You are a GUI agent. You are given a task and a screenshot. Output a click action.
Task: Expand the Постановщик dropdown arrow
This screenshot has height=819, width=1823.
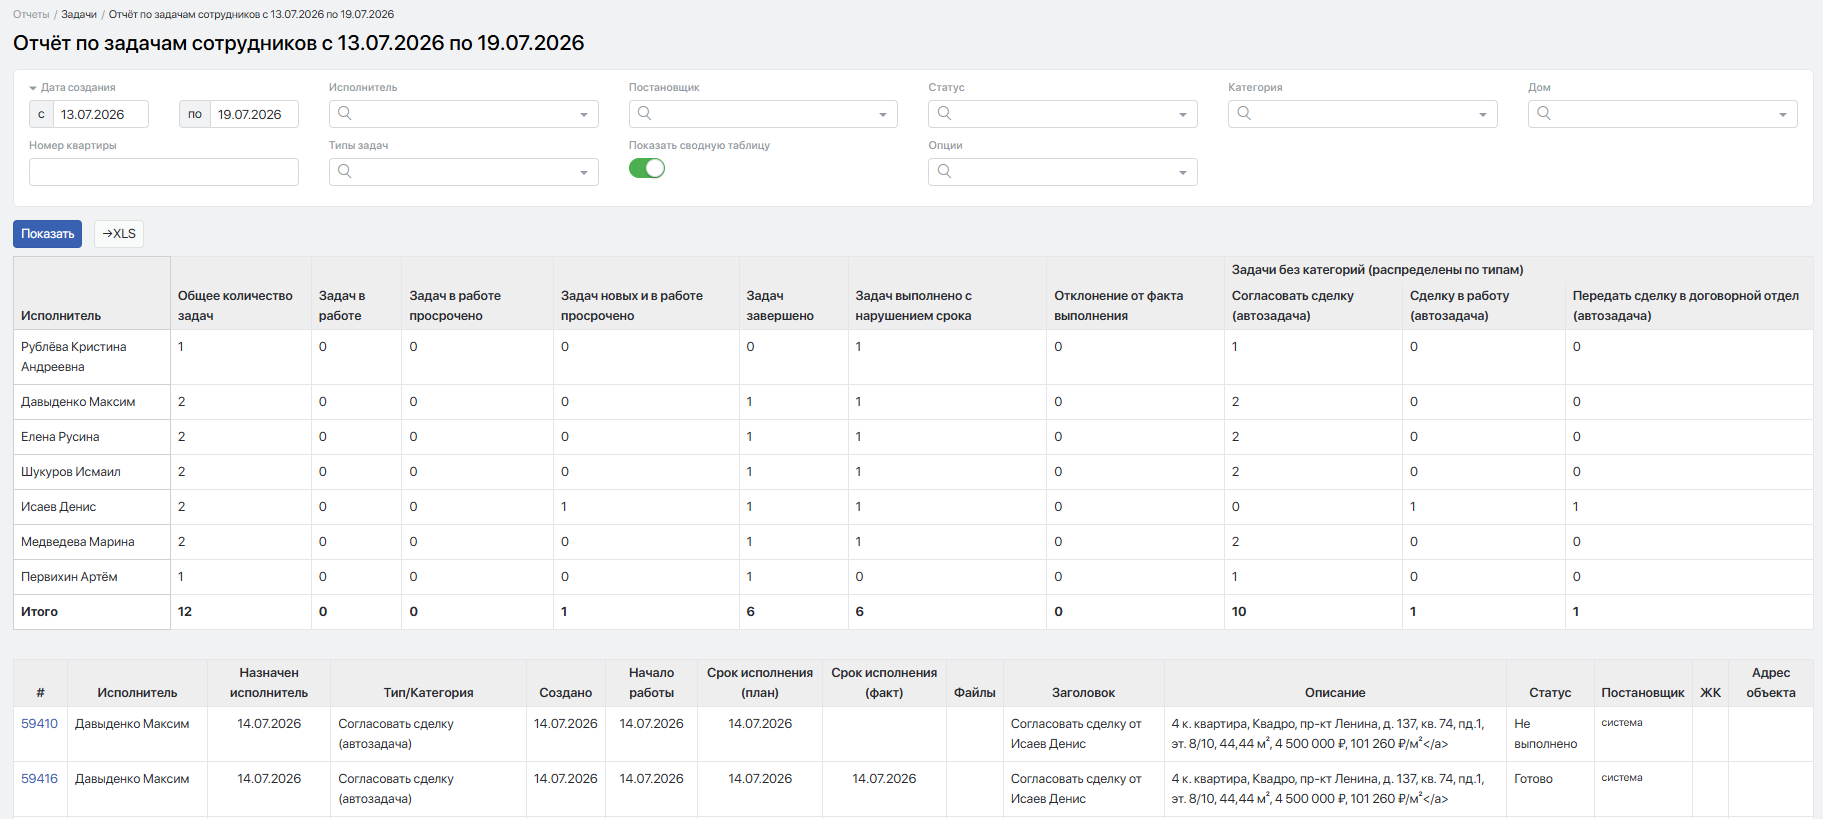click(x=883, y=115)
